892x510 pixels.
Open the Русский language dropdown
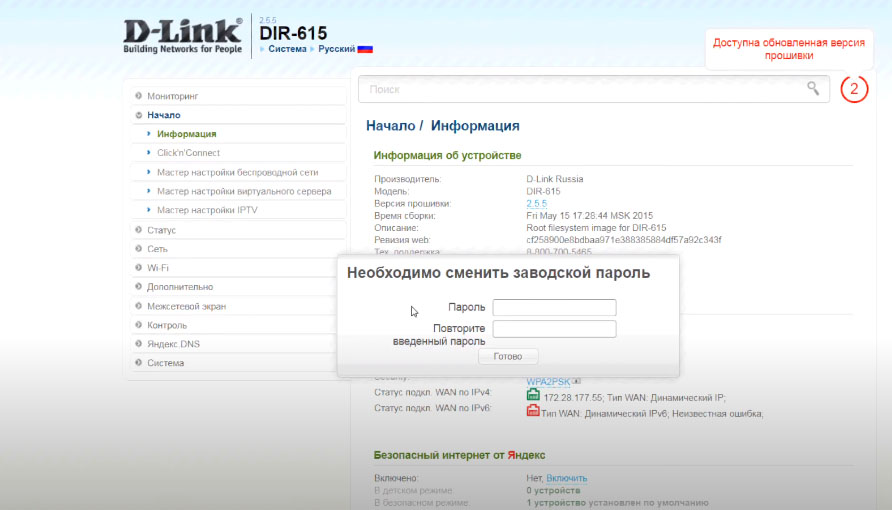pos(337,49)
